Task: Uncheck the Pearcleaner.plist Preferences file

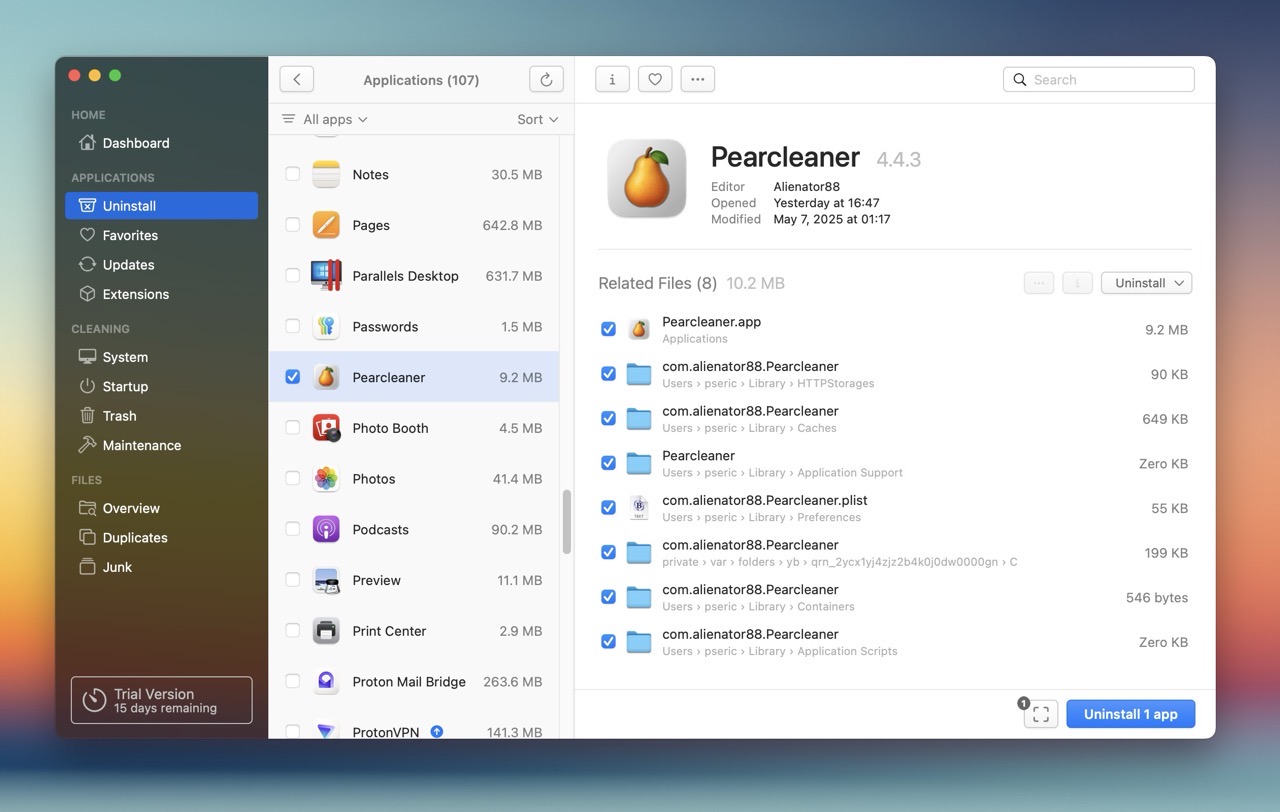Action: coord(608,507)
